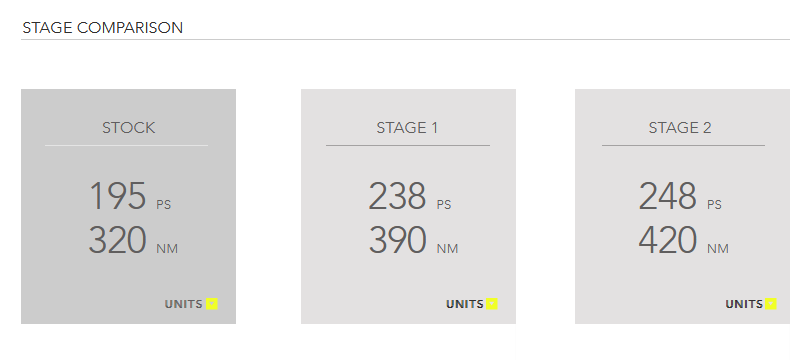Viewport: 812px width, 360px height.
Task: Click the 390 torque value in Stage 1
Action: point(397,240)
